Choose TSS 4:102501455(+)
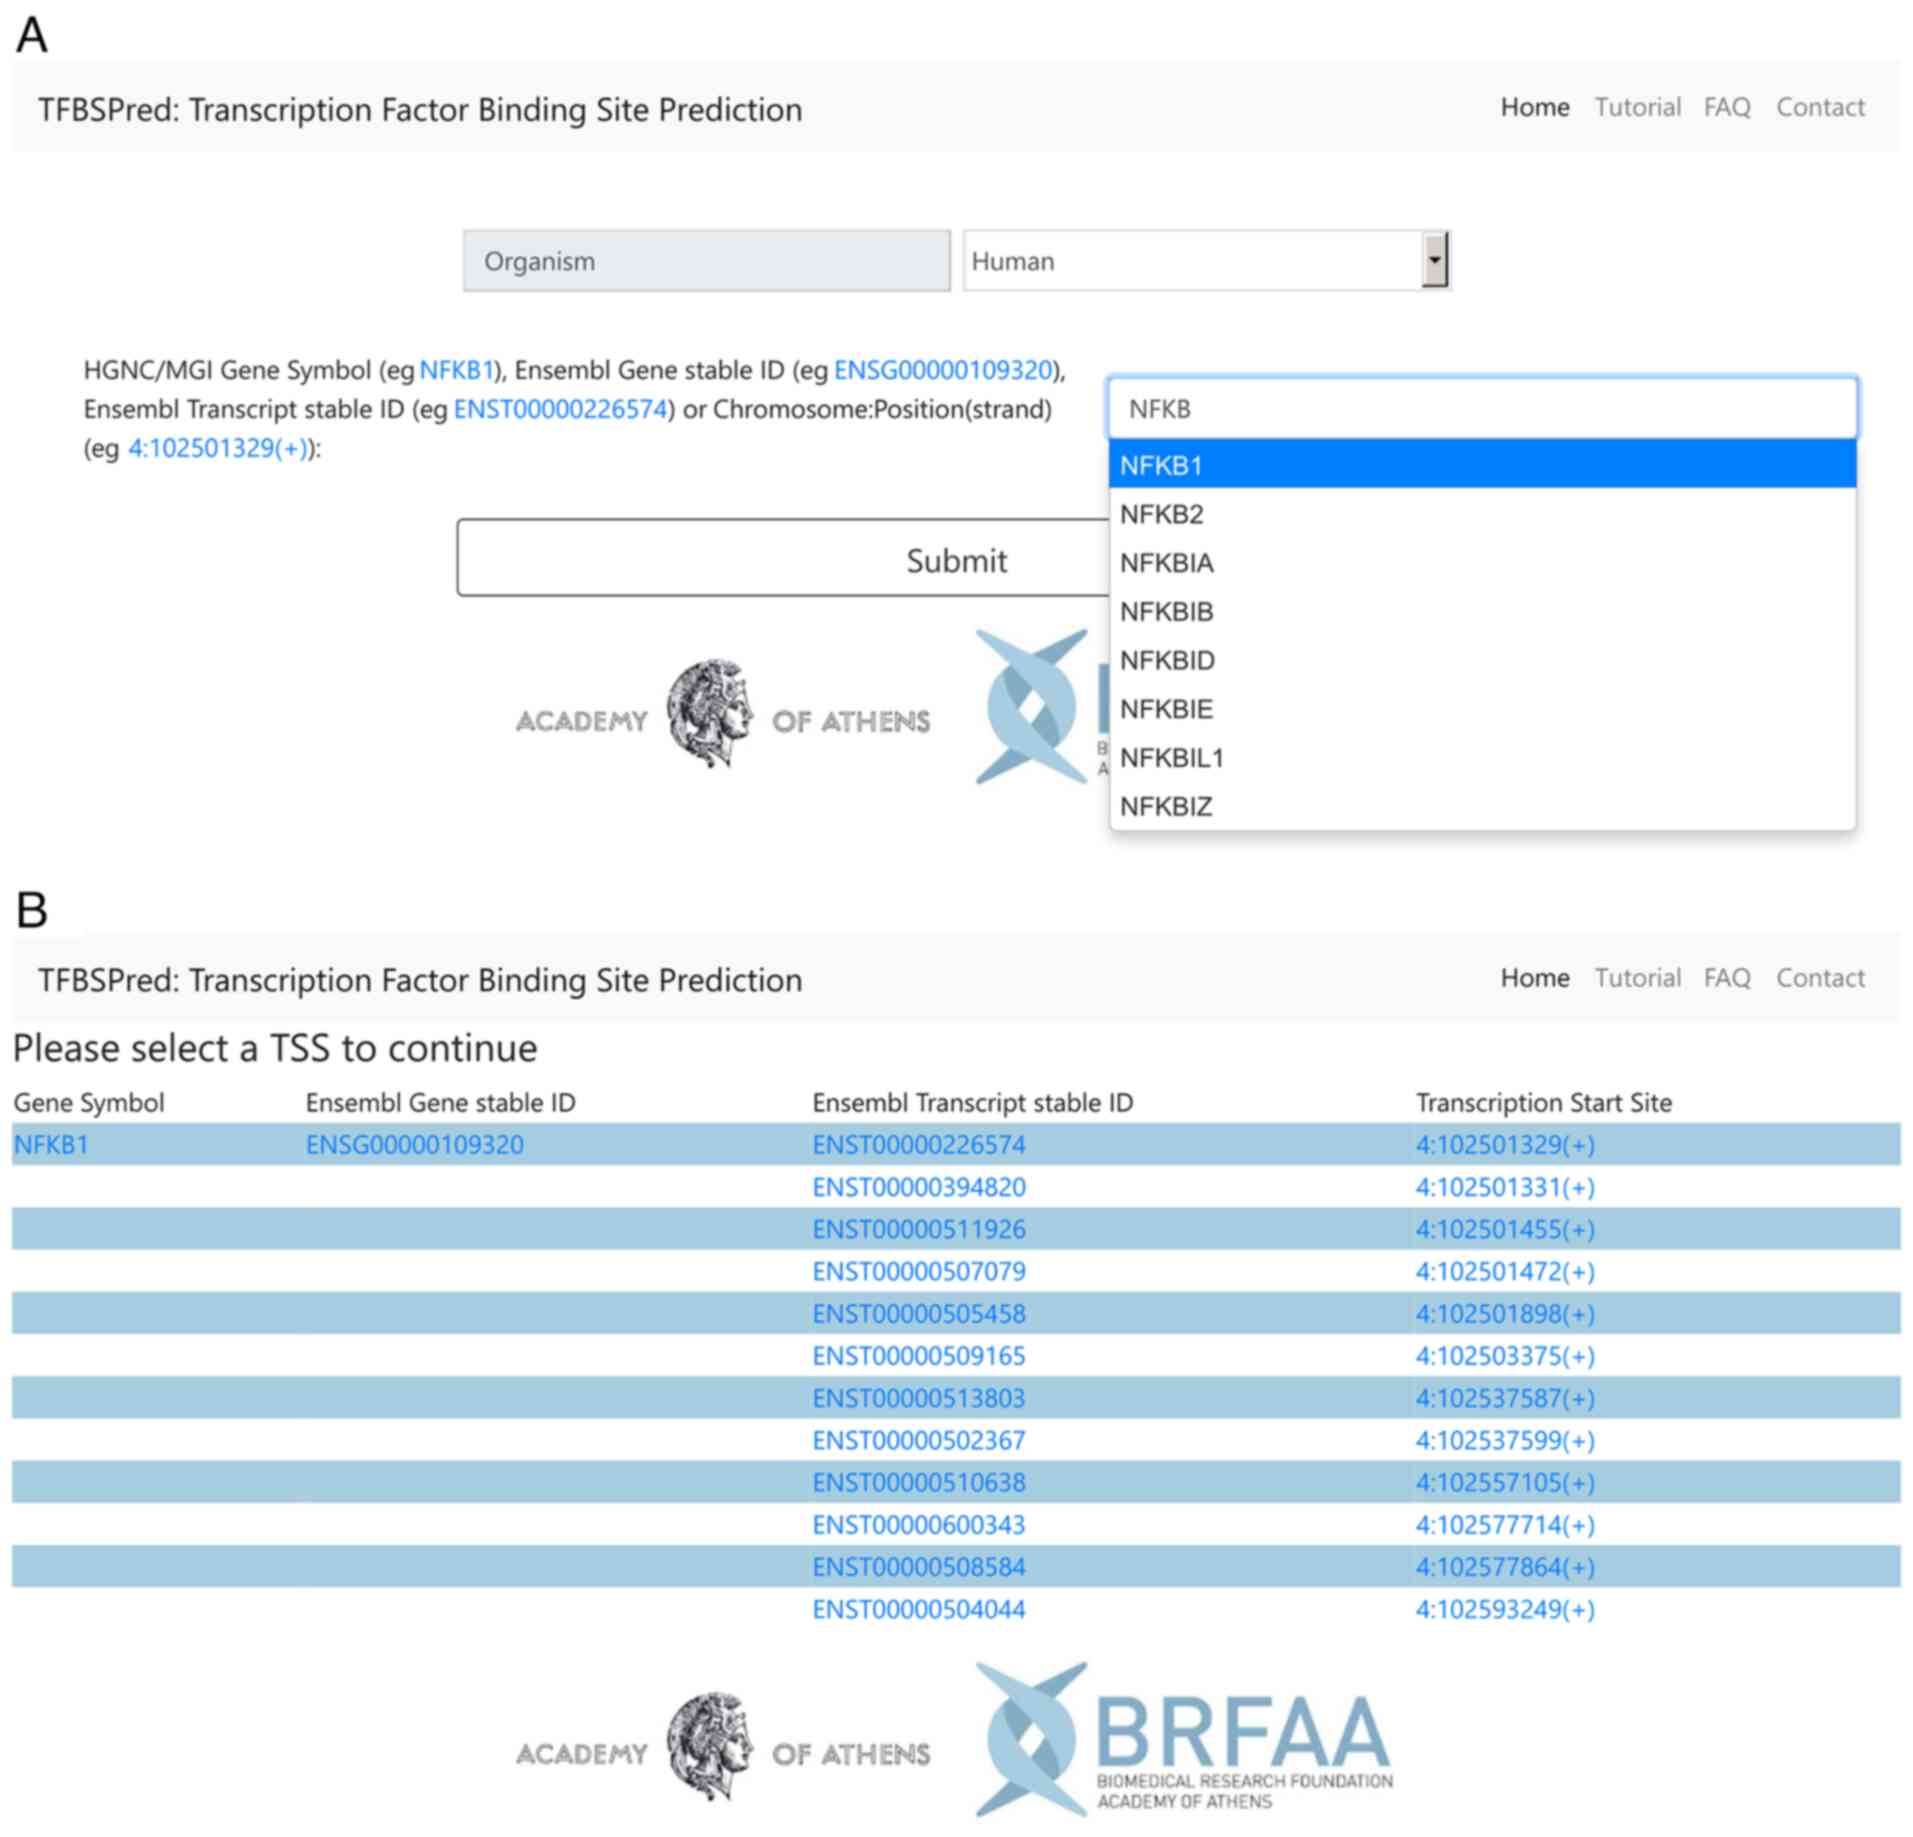The height and width of the screenshot is (1837, 1913). (x=1504, y=1229)
